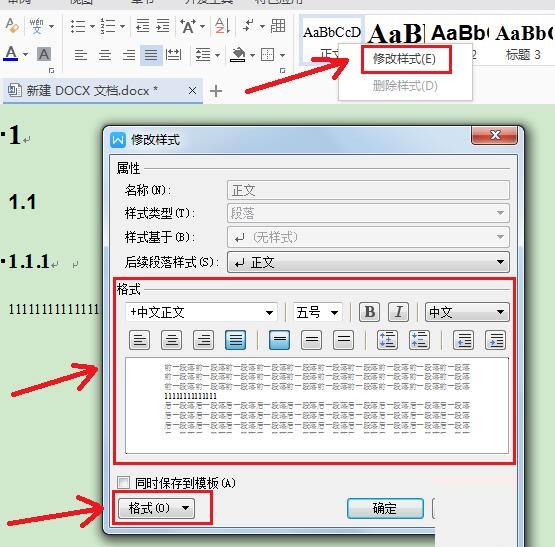Image resolution: width=555 pixels, height=547 pixels.
Task: Toggle character shading A icon
Action: click(44, 55)
